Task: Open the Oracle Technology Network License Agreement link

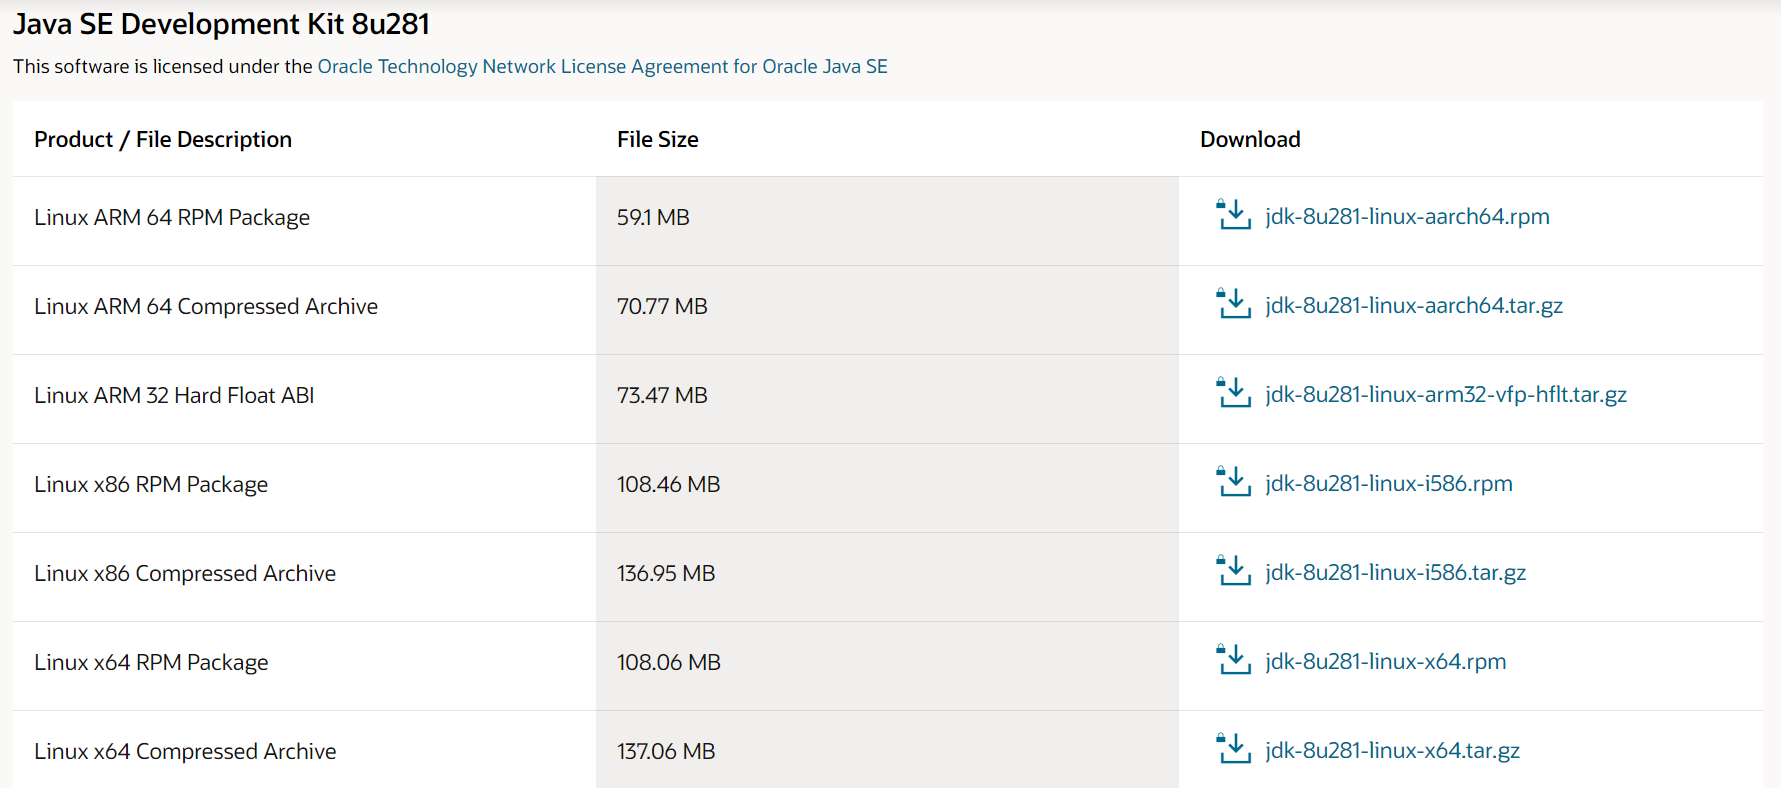Action: pos(602,67)
